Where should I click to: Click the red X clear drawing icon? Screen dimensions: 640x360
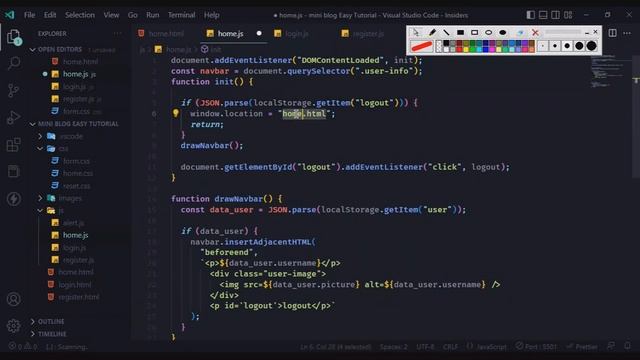coord(535,32)
